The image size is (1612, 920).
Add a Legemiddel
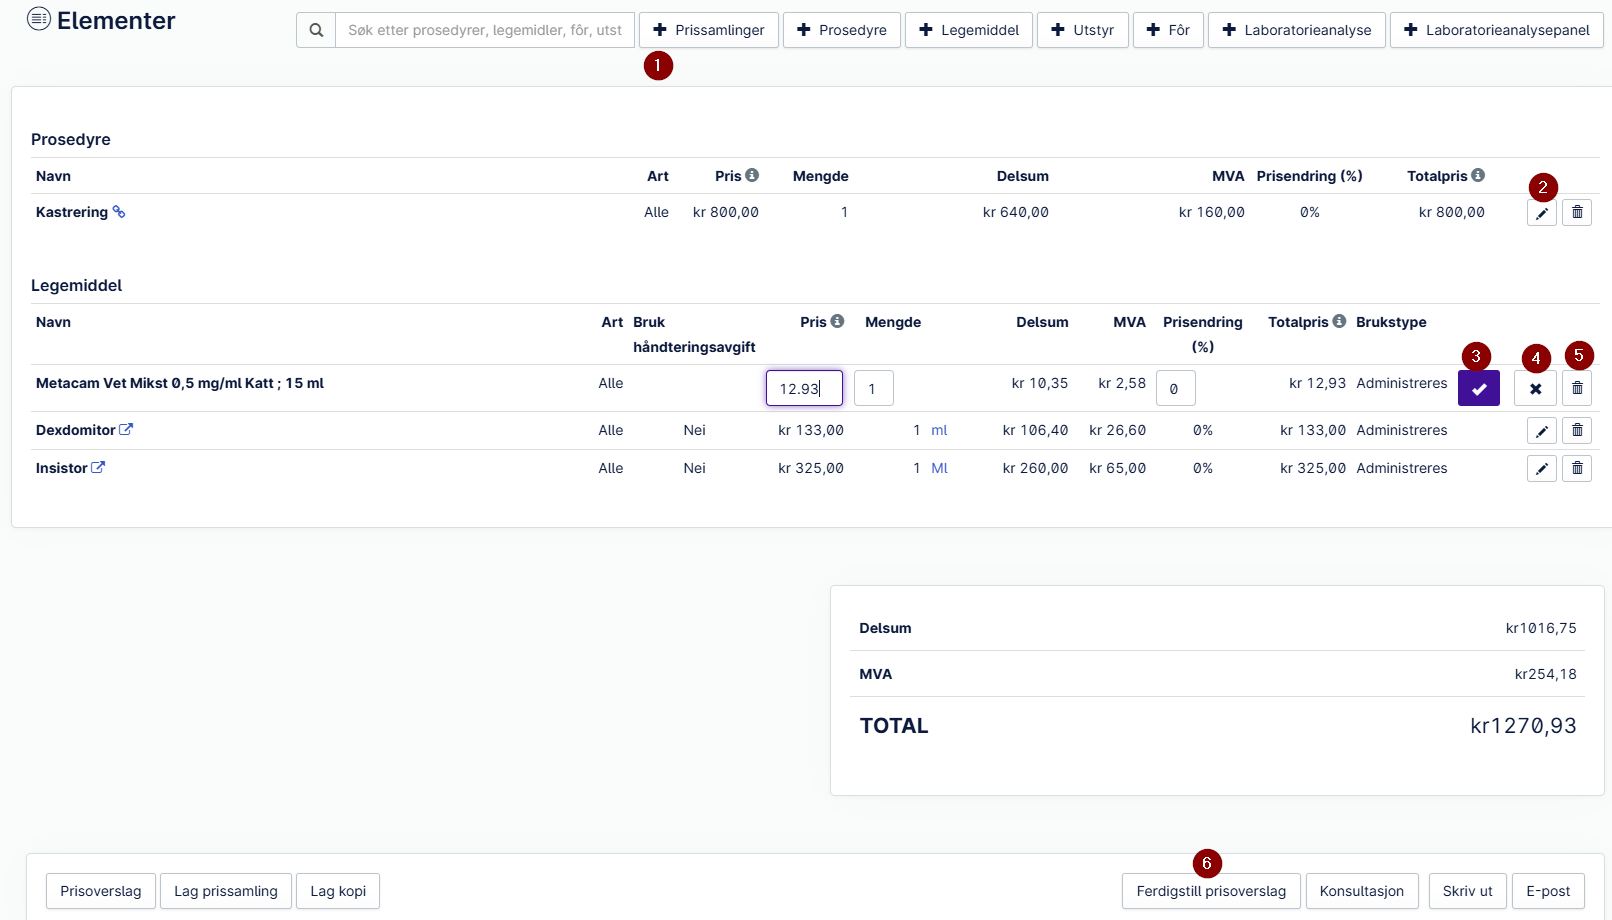pos(969,30)
